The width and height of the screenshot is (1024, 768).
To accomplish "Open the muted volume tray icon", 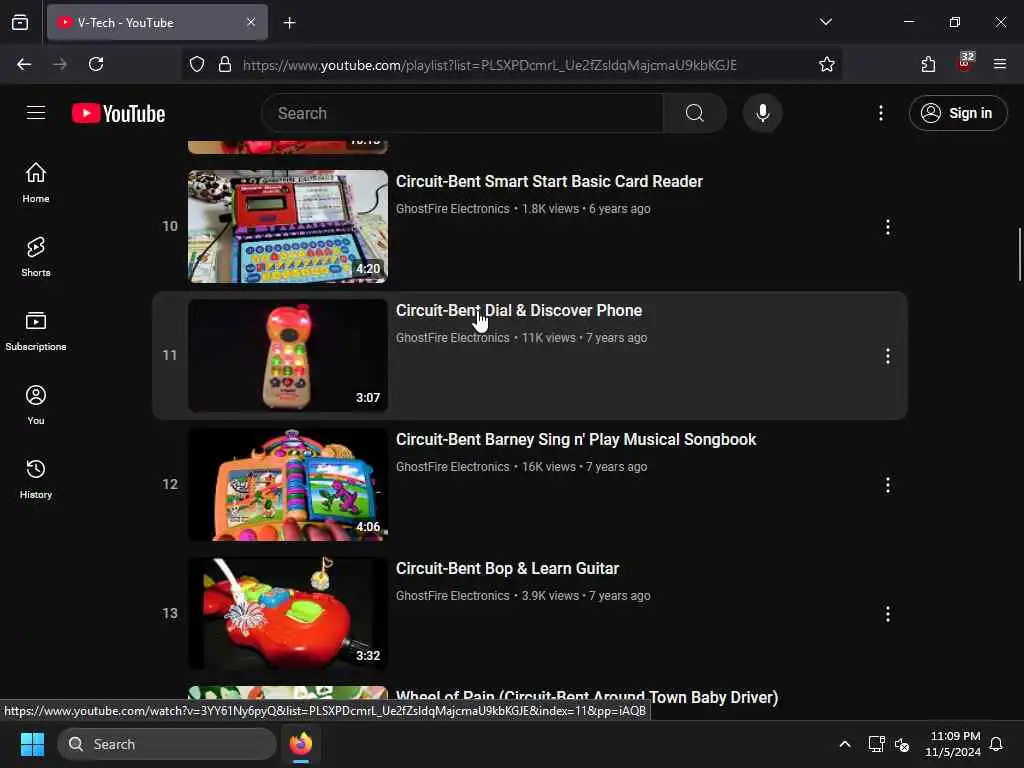I will tap(902, 744).
